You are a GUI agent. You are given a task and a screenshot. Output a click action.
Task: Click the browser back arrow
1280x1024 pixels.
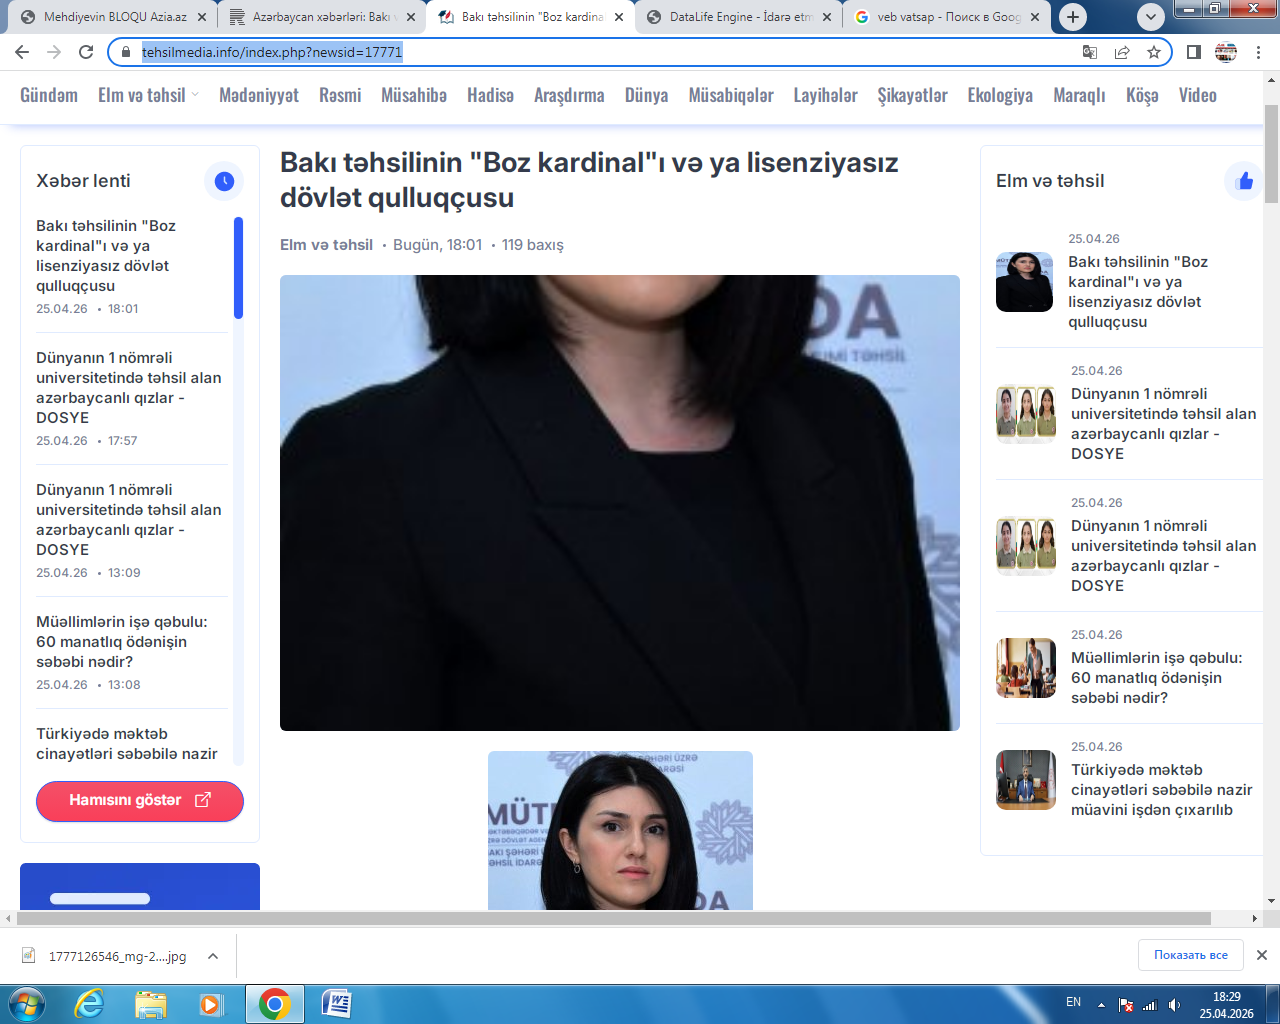[22, 52]
